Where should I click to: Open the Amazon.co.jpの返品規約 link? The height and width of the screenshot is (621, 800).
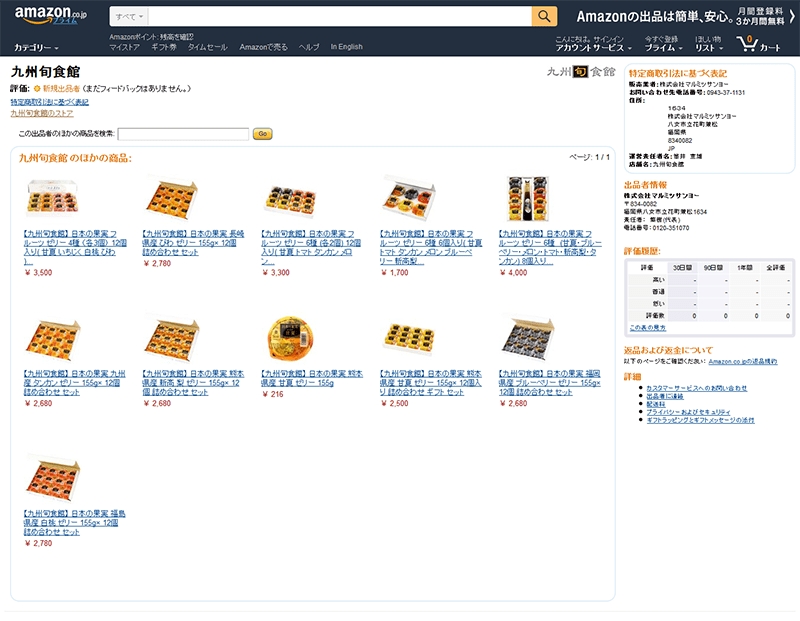[743, 361]
